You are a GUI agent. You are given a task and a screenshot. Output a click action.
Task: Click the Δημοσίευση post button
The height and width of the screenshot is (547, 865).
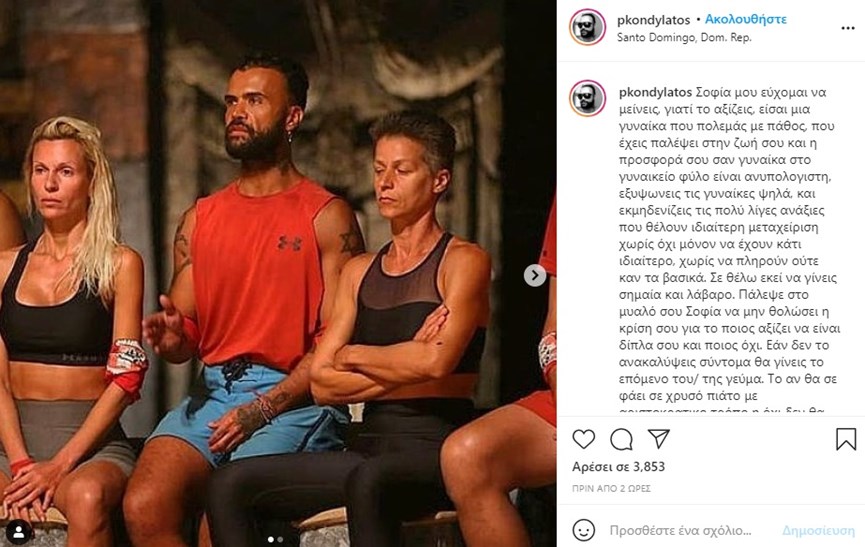[818, 530]
